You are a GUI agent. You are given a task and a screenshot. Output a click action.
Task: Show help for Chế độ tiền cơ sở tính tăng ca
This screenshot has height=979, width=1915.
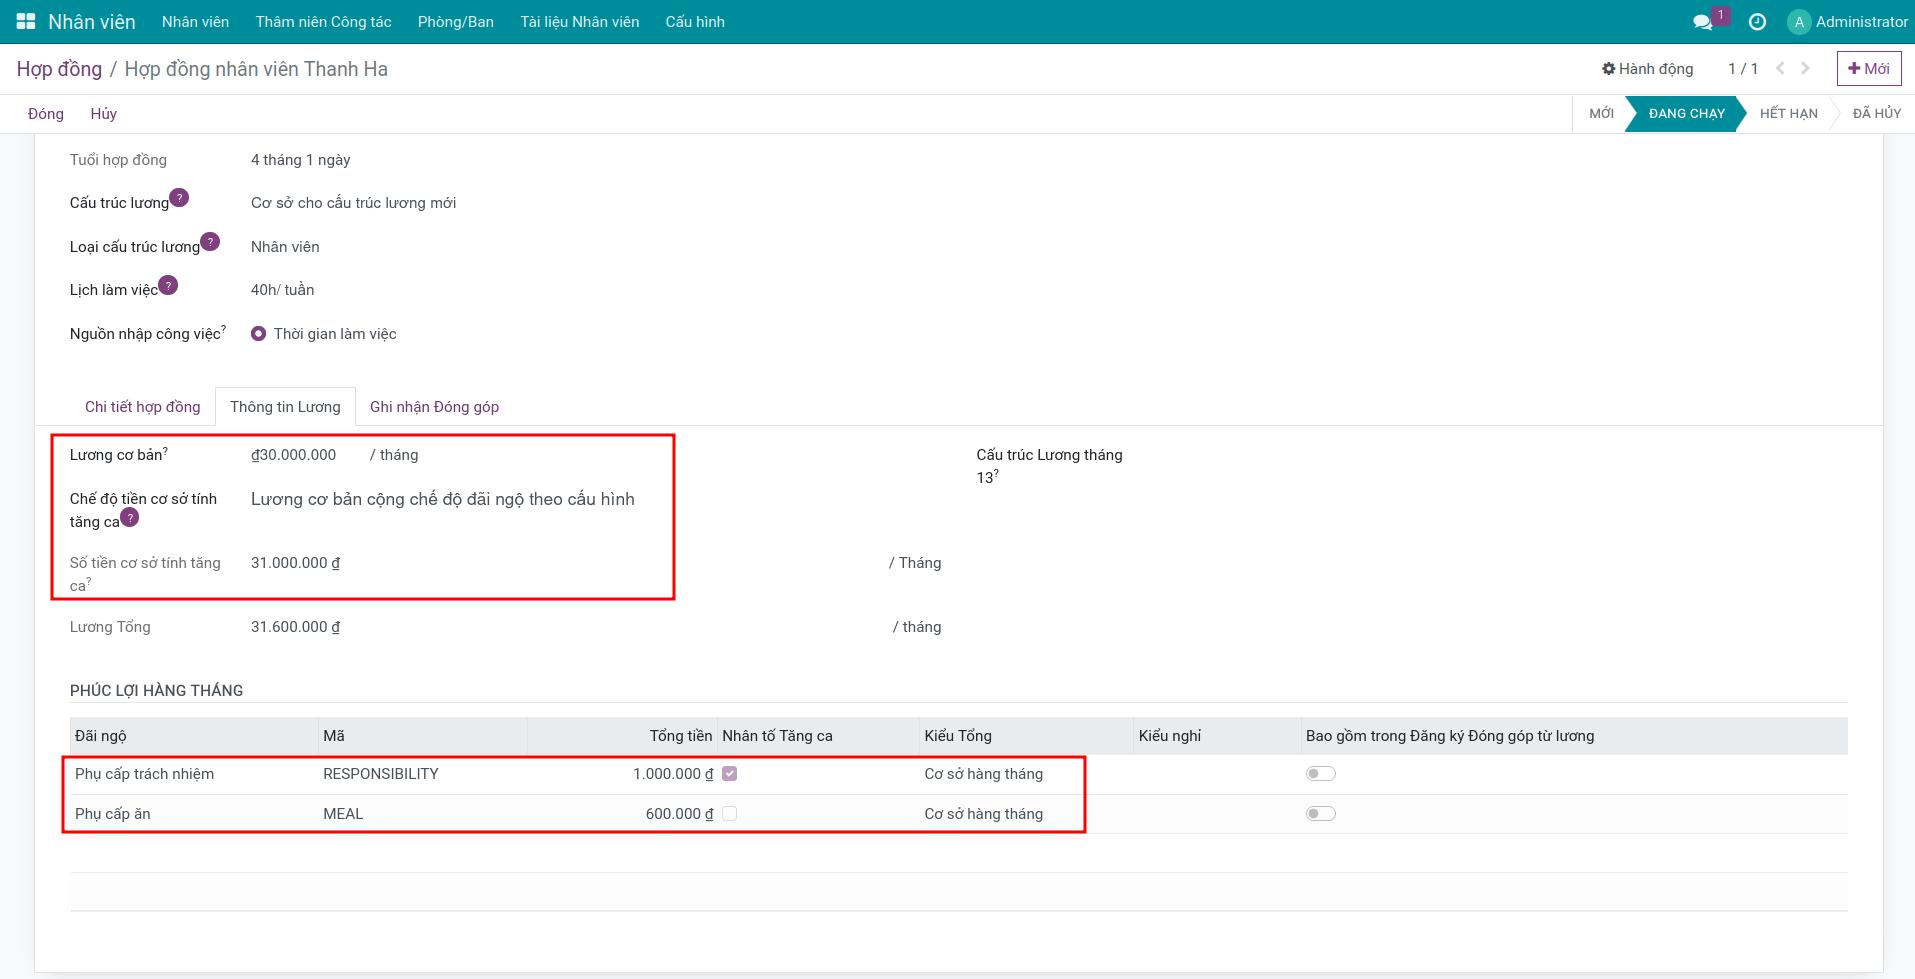[130, 517]
